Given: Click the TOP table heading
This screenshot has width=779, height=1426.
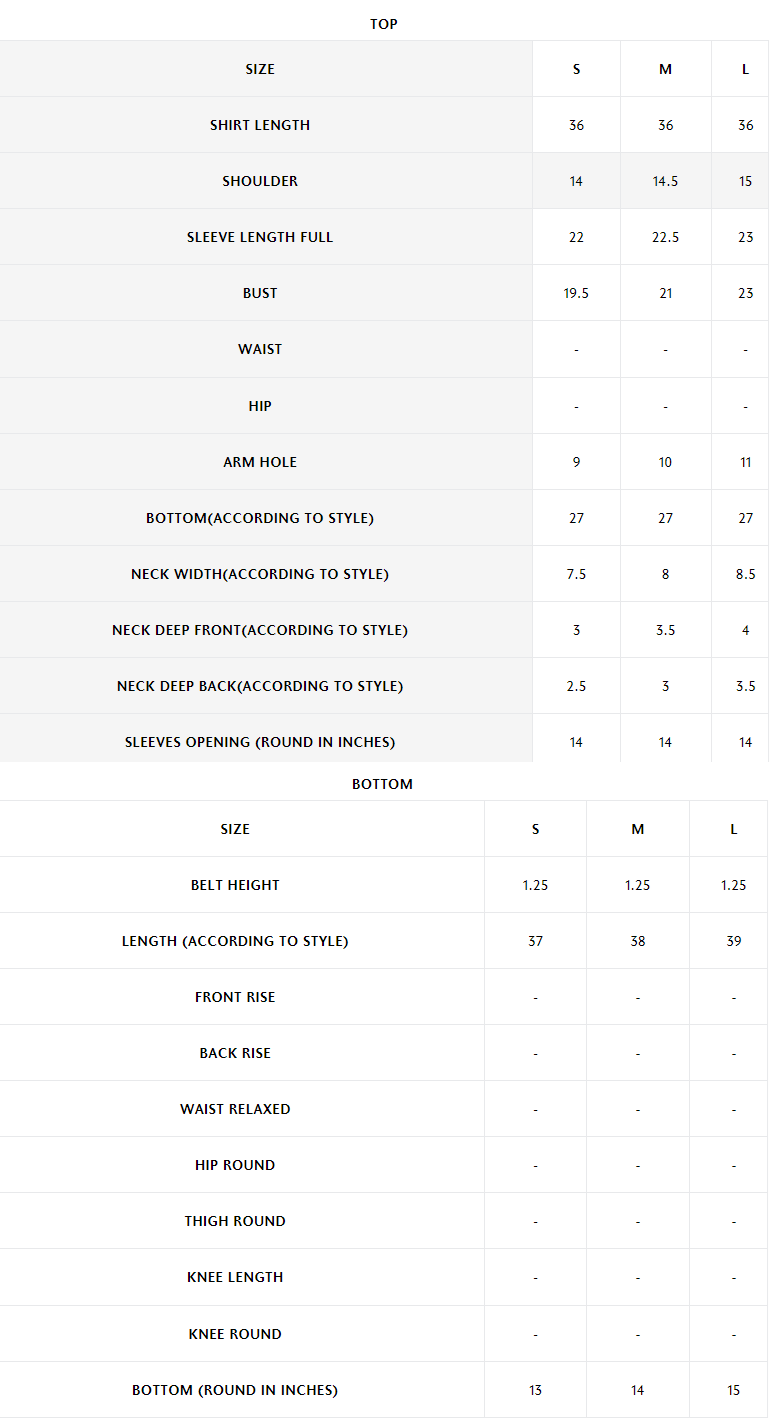Looking at the screenshot, I should coord(384,24).
